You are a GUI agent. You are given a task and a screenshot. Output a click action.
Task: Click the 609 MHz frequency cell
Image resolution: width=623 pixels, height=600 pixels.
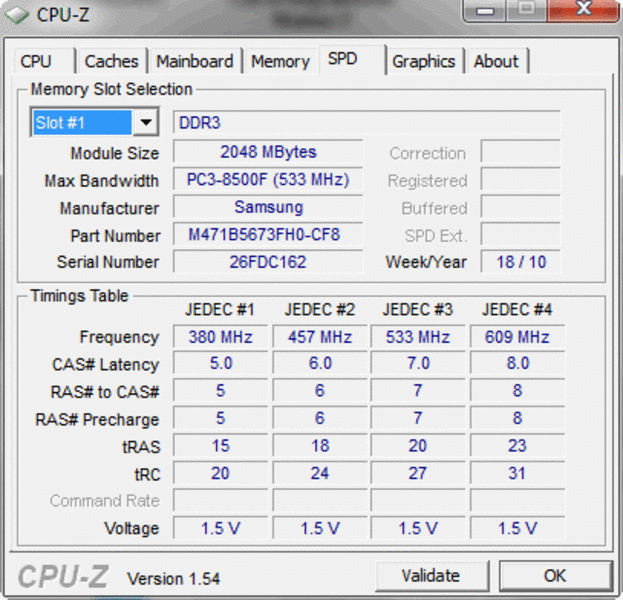tap(517, 337)
